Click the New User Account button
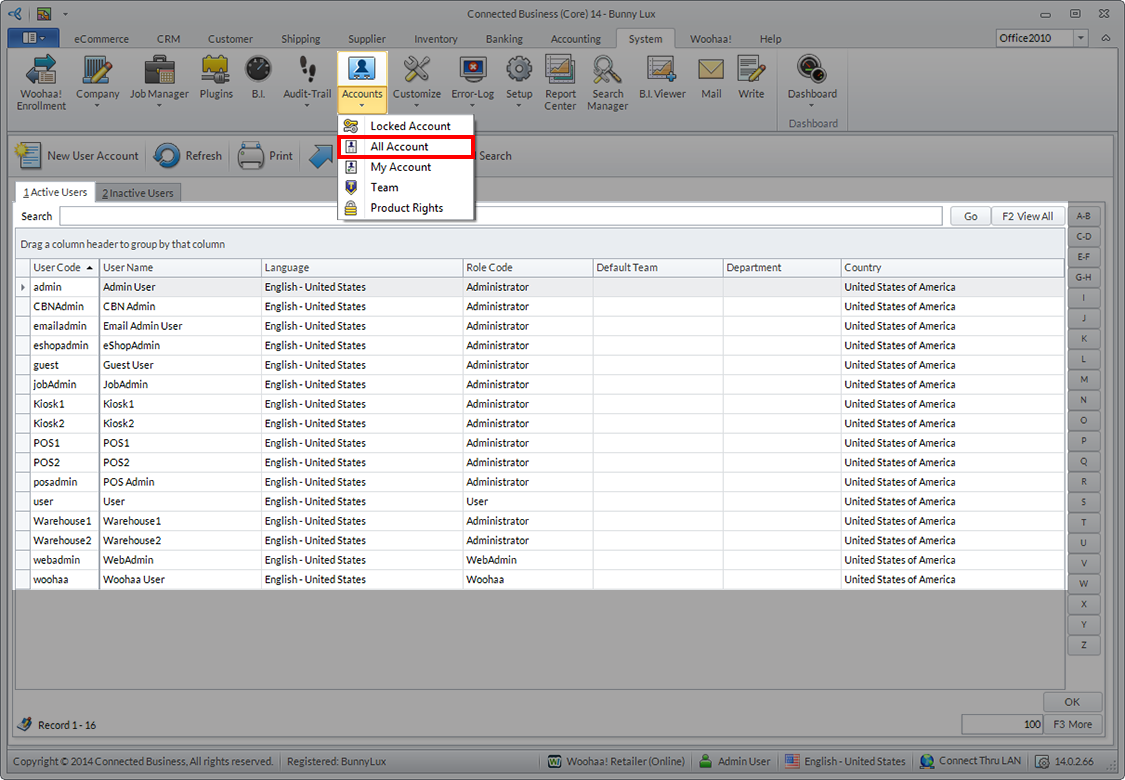Image resolution: width=1125 pixels, height=780 pixels. 78,156
